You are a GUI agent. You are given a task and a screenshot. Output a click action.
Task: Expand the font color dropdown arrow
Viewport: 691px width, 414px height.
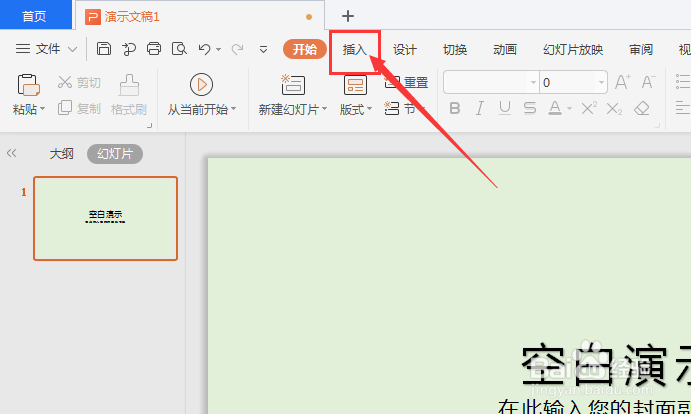(569, 108)
